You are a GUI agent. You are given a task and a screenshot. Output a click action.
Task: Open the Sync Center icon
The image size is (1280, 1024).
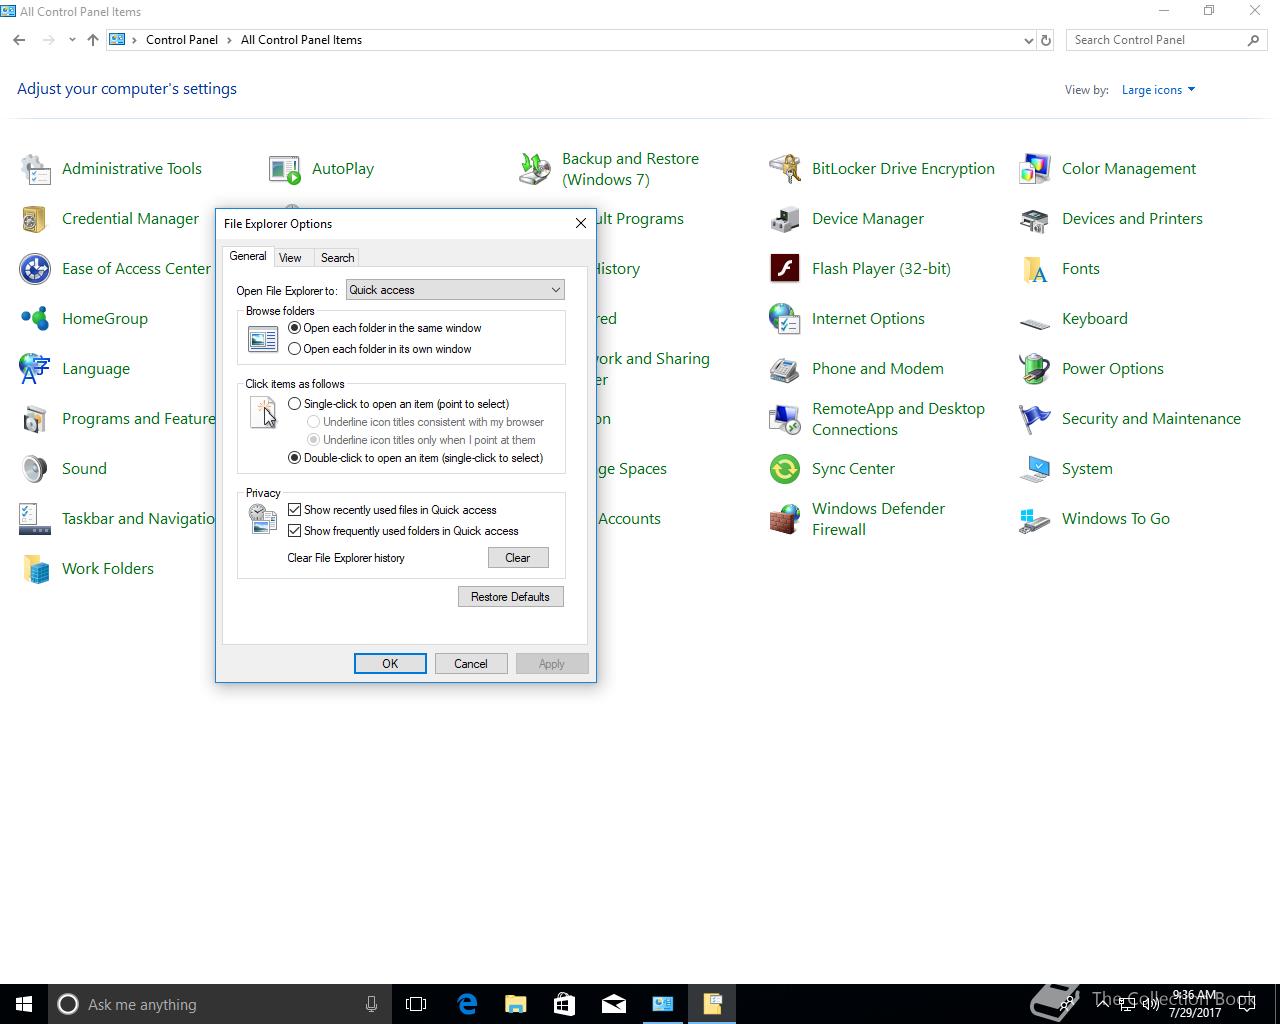tap(785, 469)
